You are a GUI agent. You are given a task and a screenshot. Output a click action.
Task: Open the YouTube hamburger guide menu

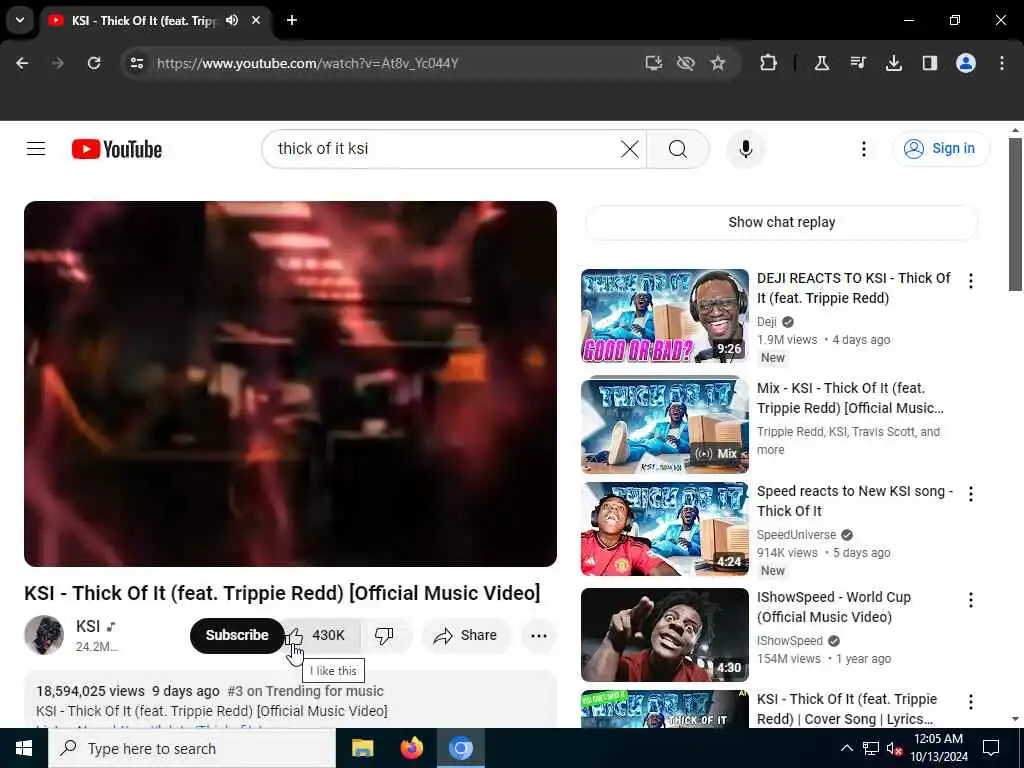pyautogui.click(x=36, y=149)
